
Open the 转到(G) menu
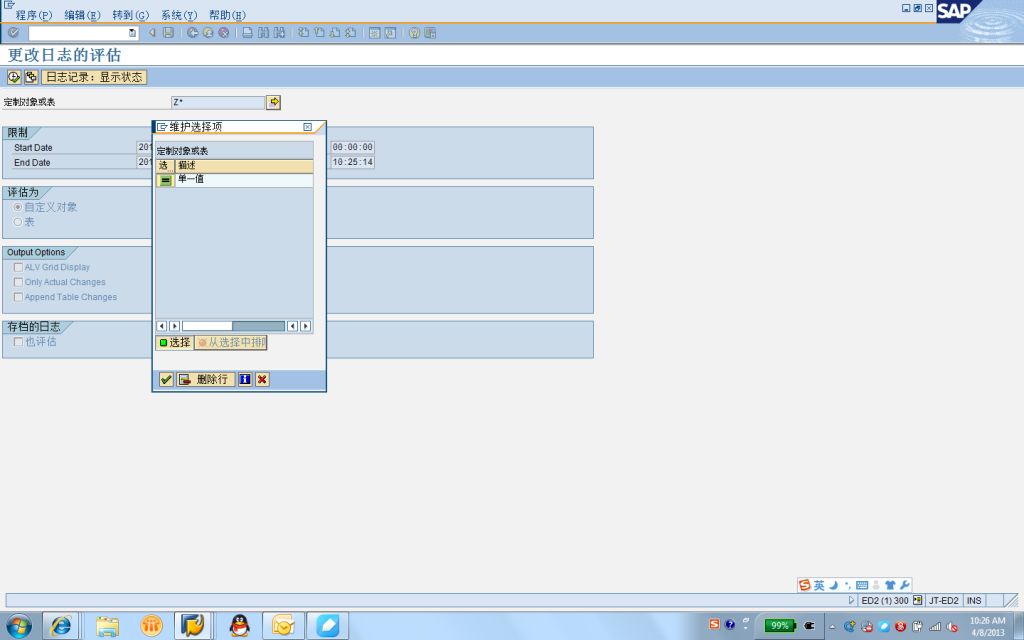[131, 15]
